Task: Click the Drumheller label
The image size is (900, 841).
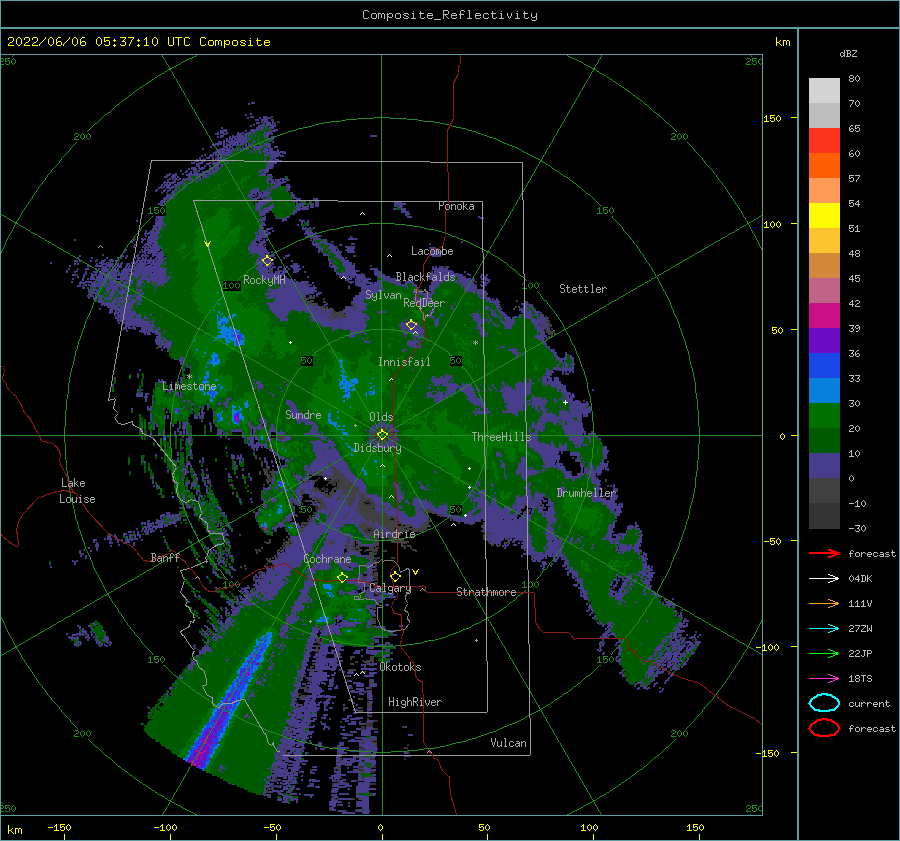Action: (586, 493)
